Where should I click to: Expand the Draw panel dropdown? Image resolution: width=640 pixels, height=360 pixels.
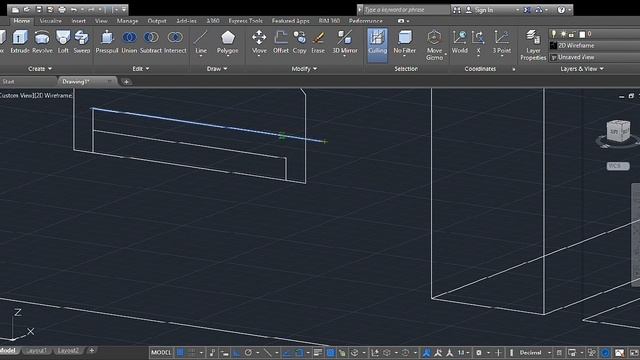point(217,69)
